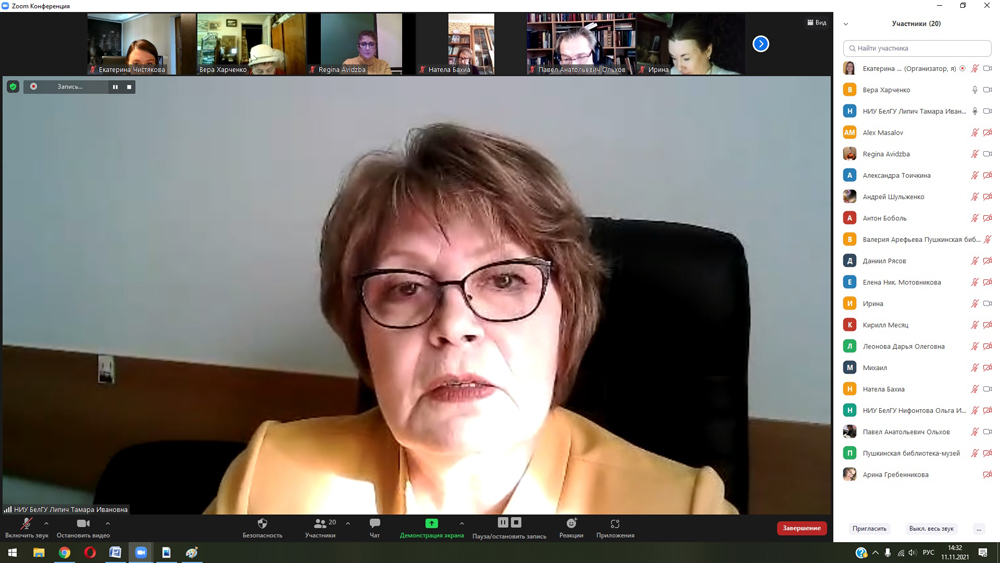
Task: Switch РУС input language indicator
Action: 929,552
